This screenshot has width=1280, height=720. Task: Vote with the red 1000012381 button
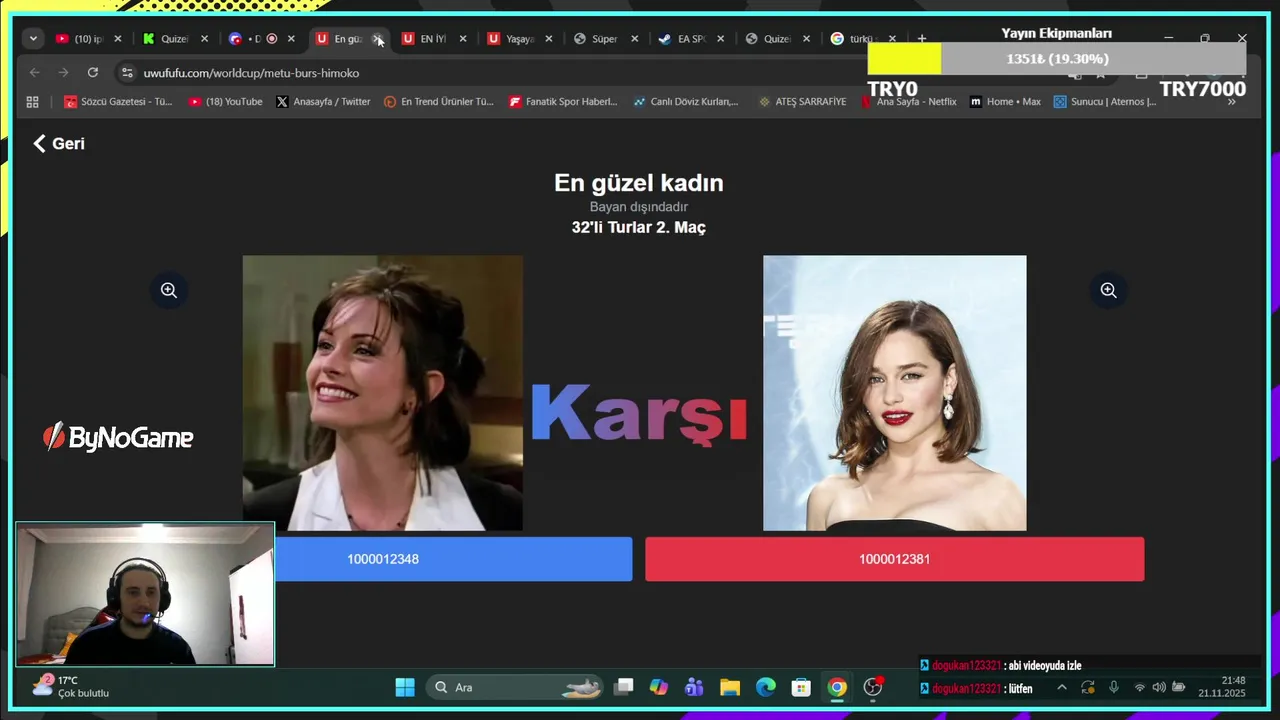pyautogui.click(x=894, y=559)
